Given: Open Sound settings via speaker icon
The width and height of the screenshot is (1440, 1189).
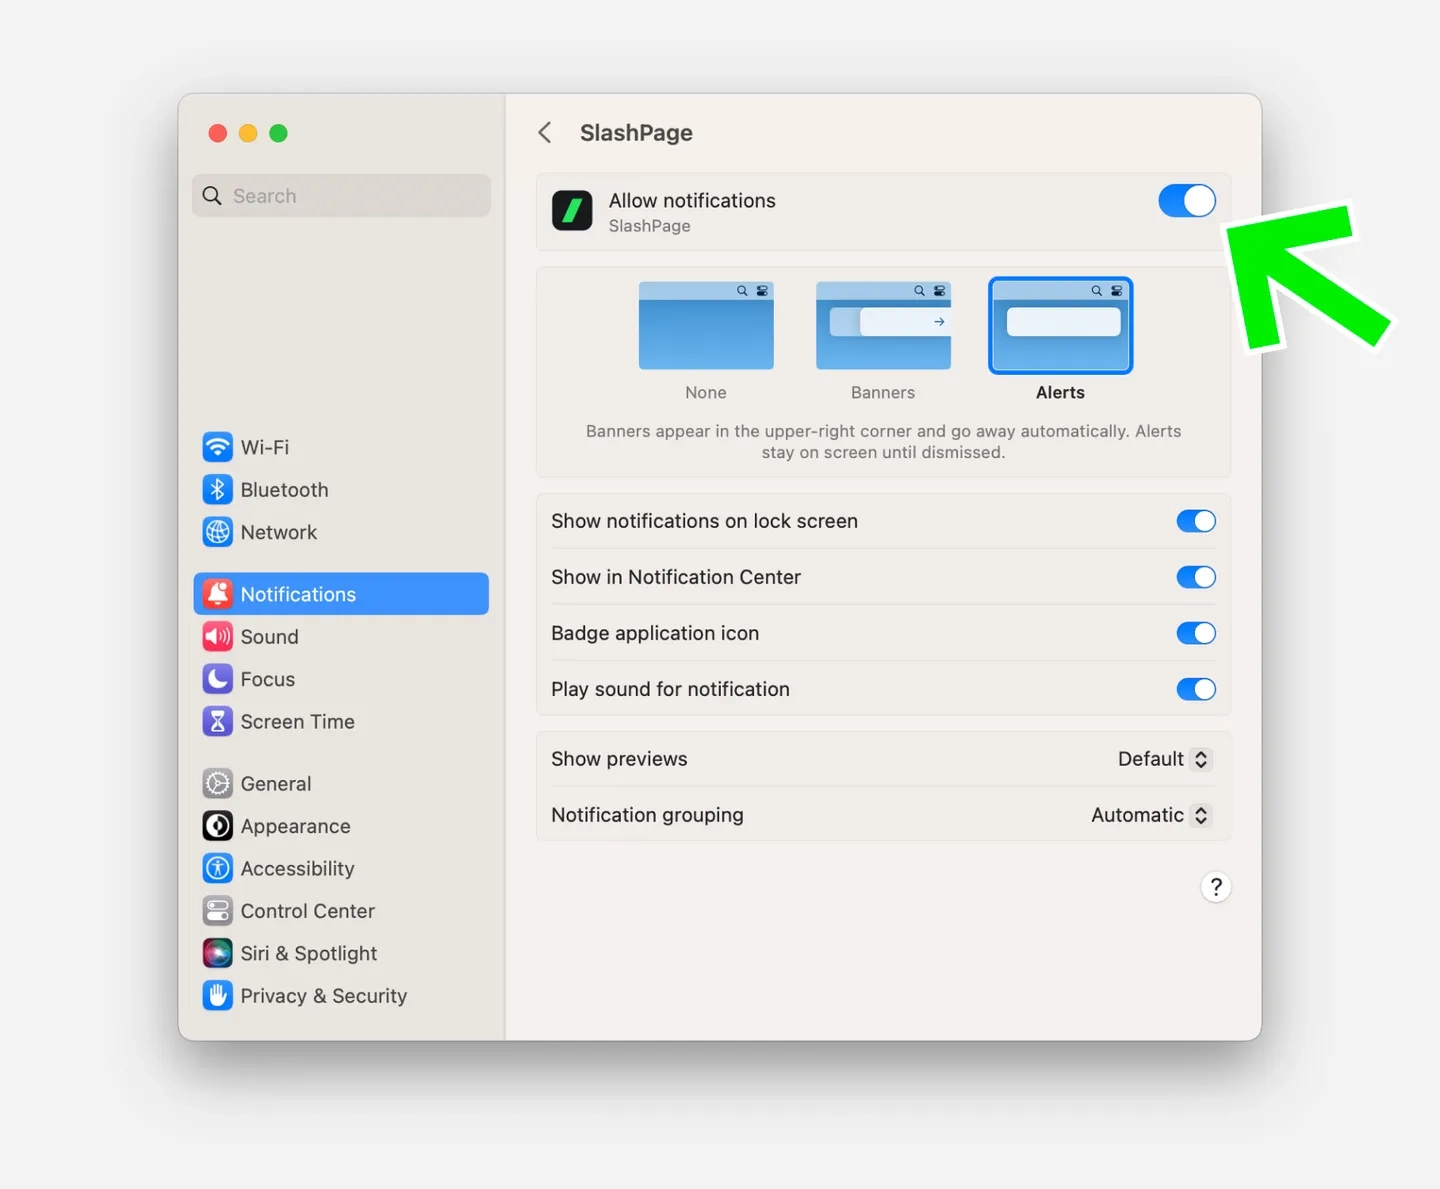Looking at the screenshot, I should pos(217,637).
